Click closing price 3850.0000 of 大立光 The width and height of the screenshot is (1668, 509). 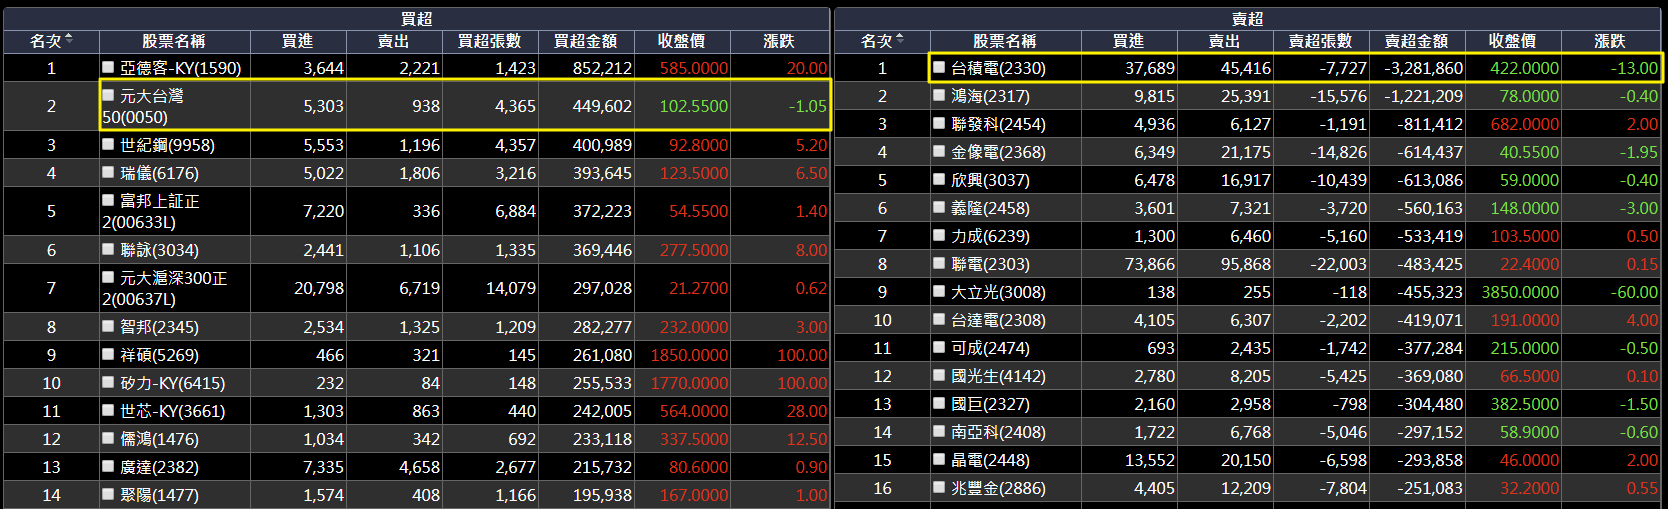(x=1520, y=292)
